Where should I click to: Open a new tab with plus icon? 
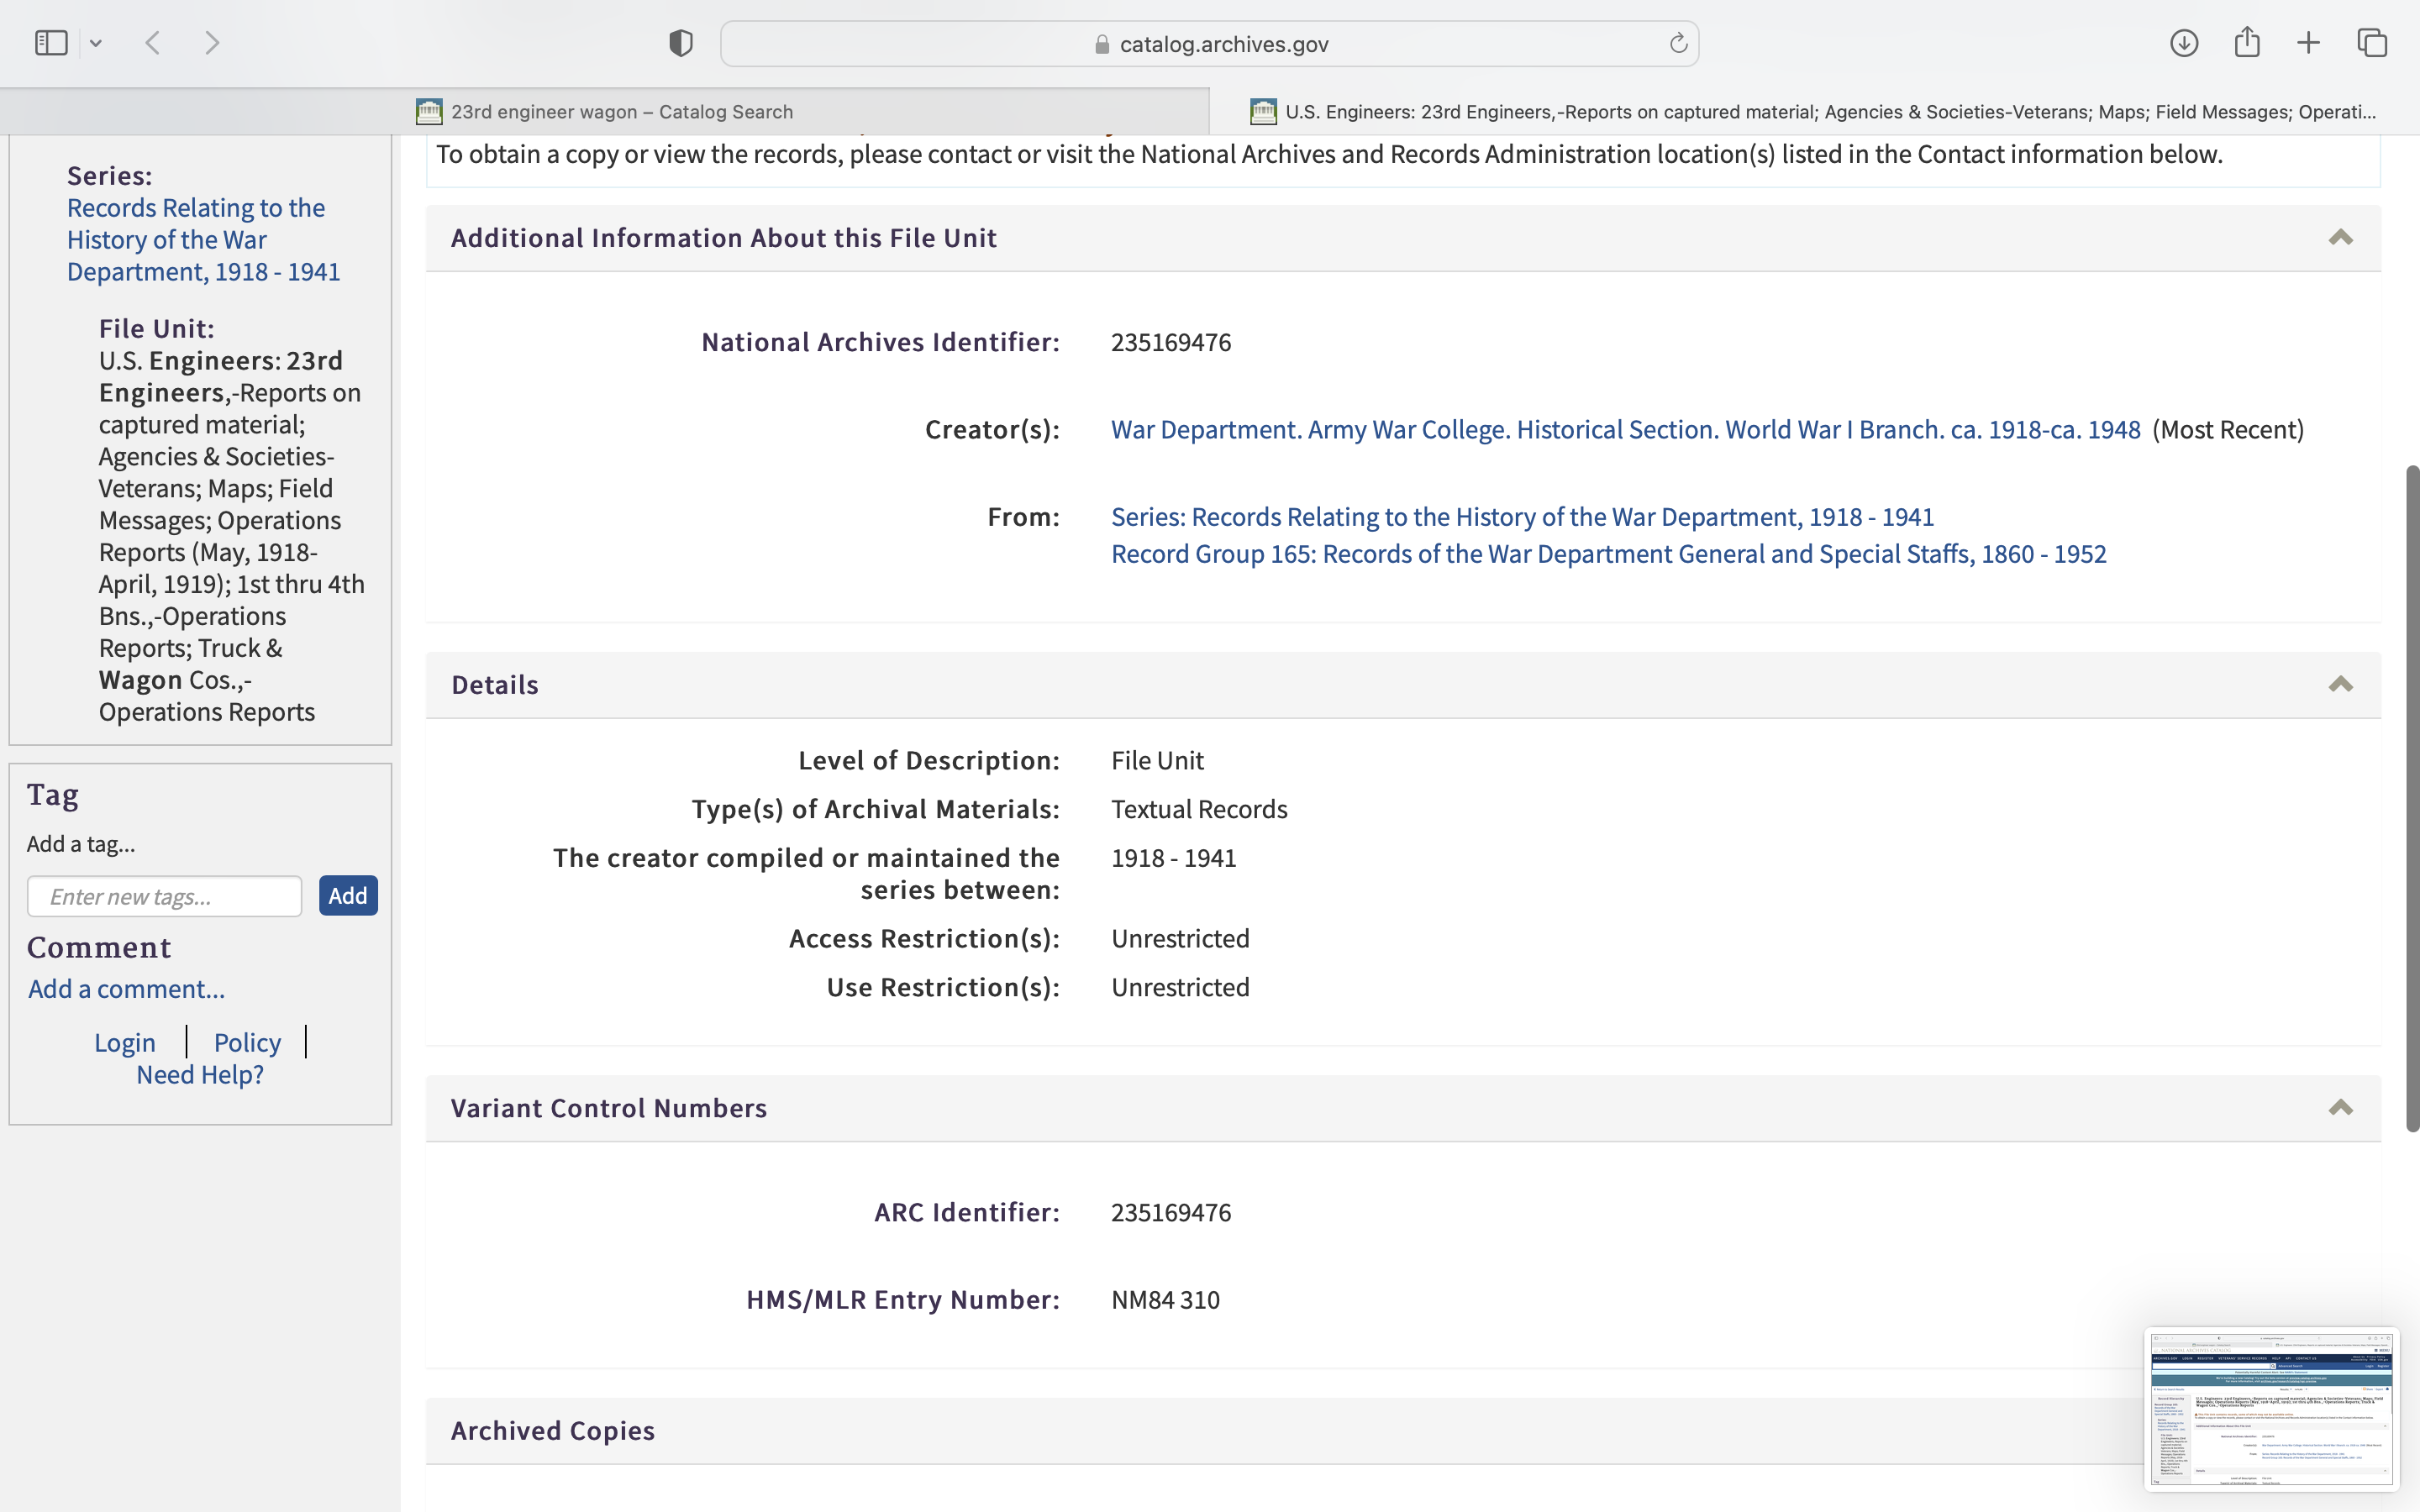[2308, 43]
